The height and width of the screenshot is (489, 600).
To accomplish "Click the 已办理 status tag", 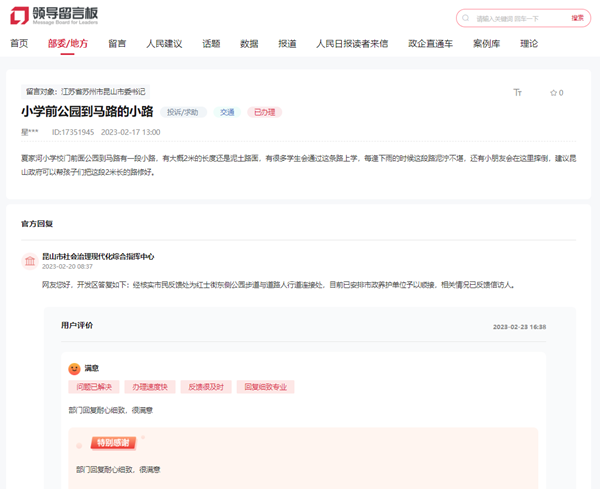I will pyautogui.click(x=264, y=112).
